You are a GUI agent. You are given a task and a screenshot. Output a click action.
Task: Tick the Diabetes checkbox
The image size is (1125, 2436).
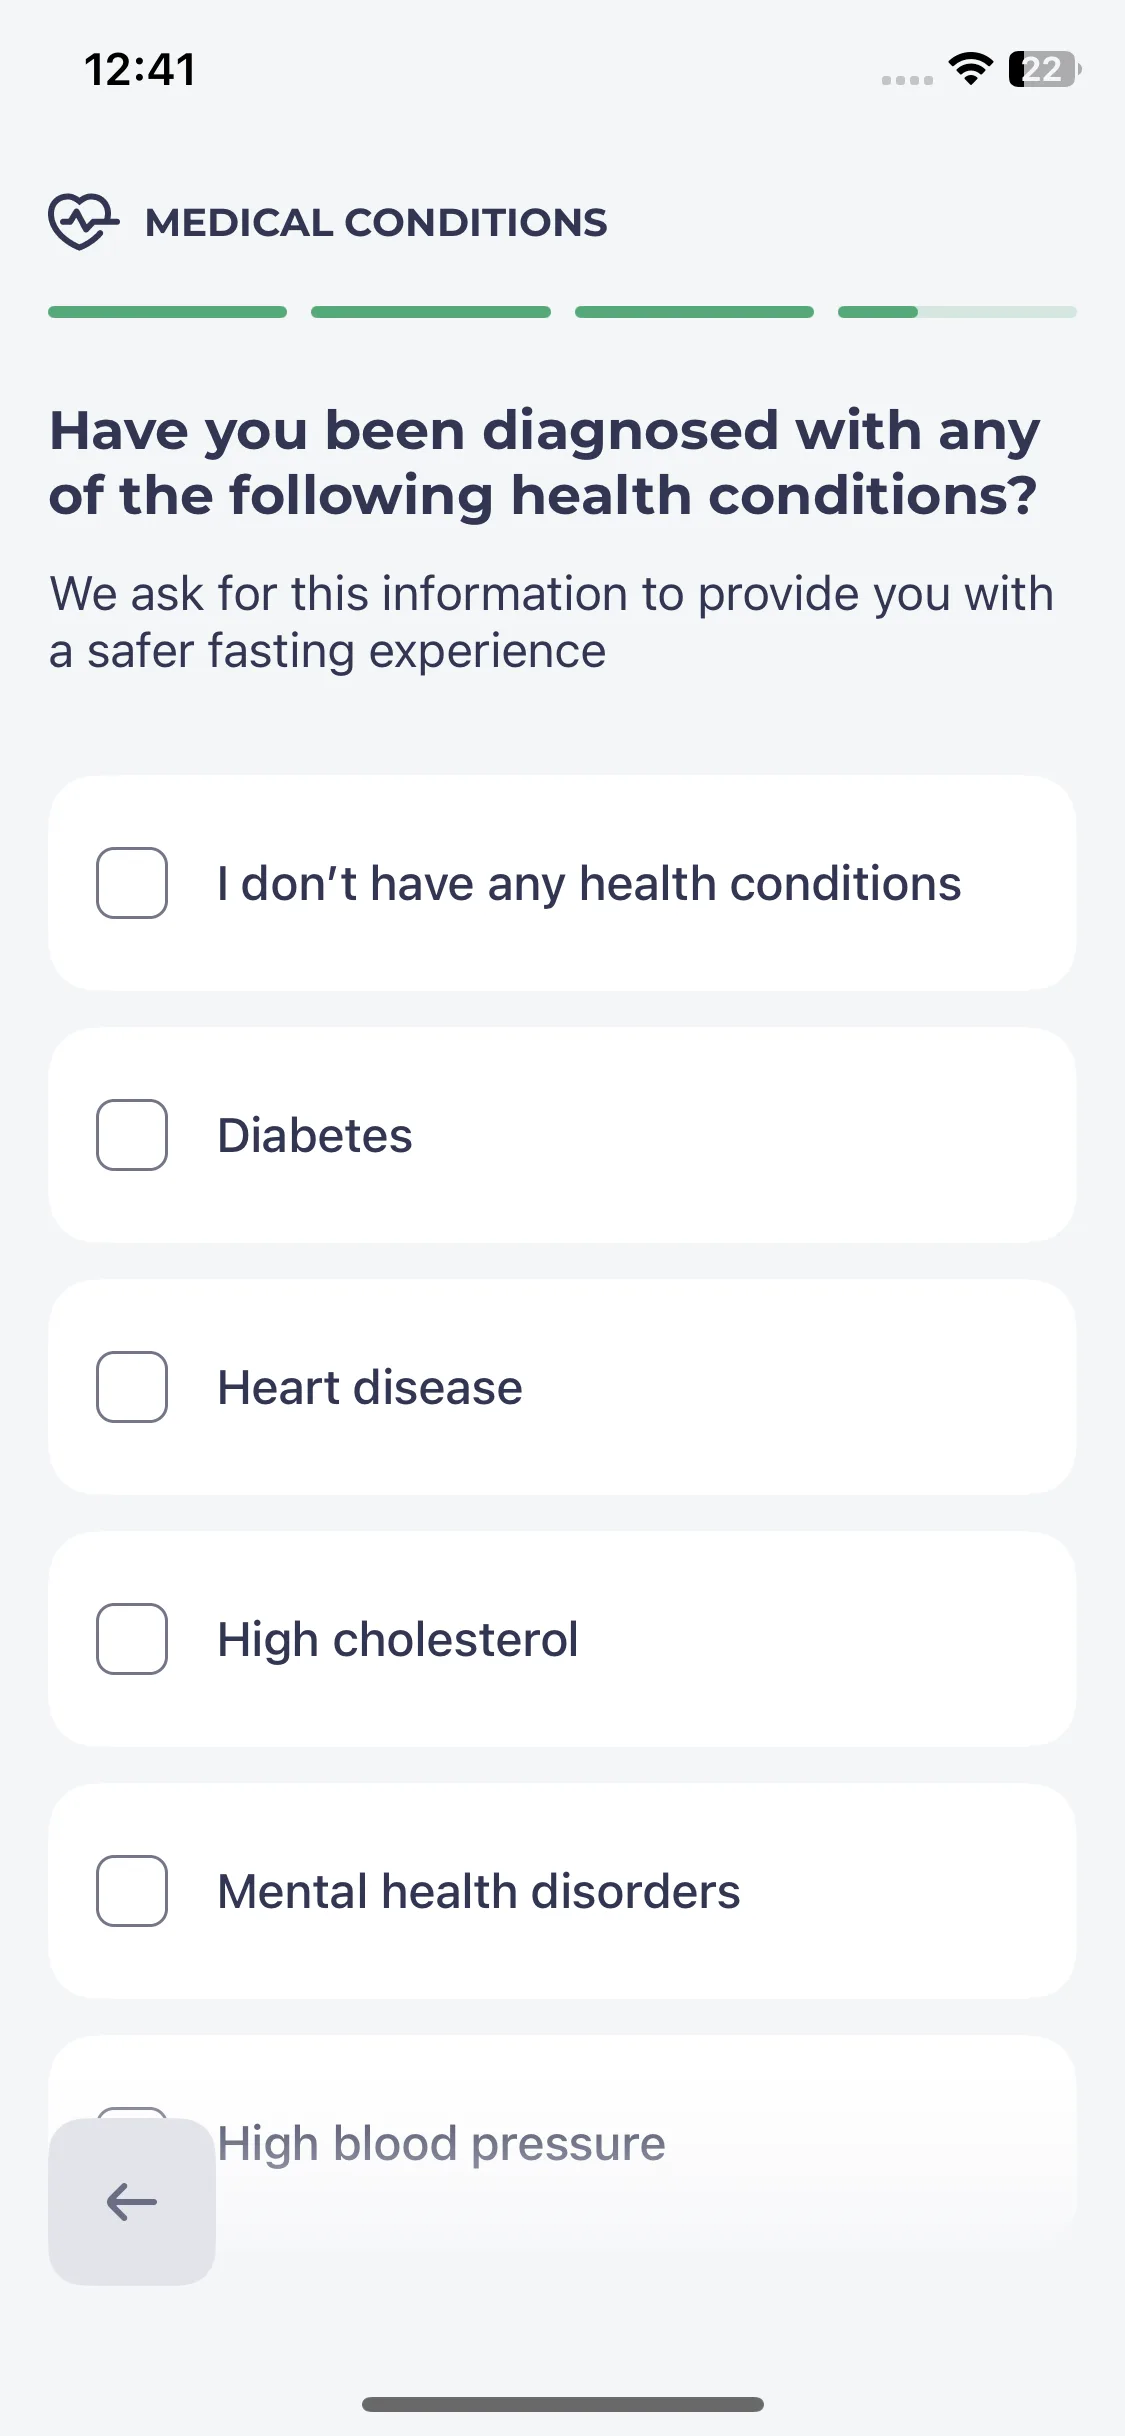point(132,1135)
